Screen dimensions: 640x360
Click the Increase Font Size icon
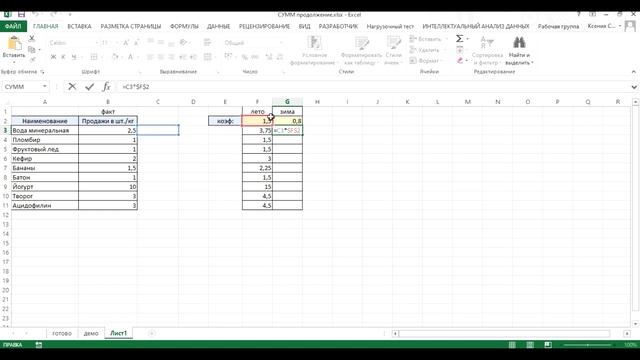(x=126, y=42)
